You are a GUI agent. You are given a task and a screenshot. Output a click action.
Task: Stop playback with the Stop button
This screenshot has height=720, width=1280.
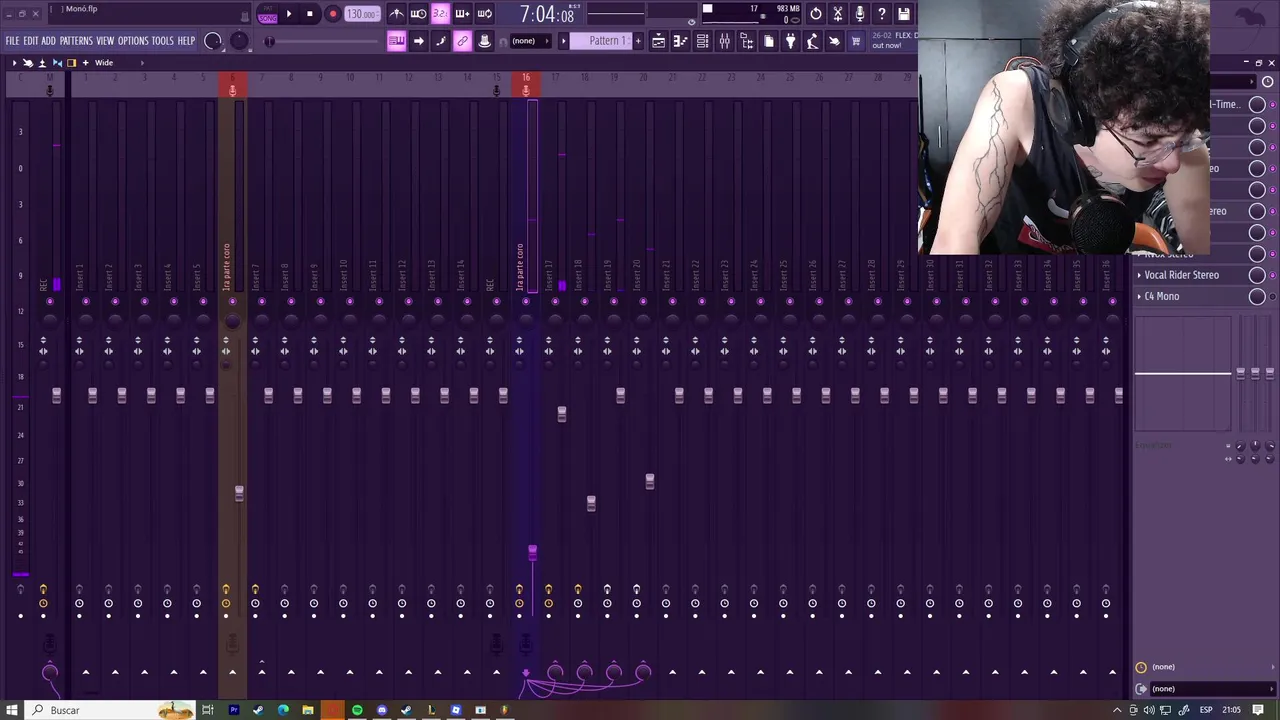(x=310, y=14)
